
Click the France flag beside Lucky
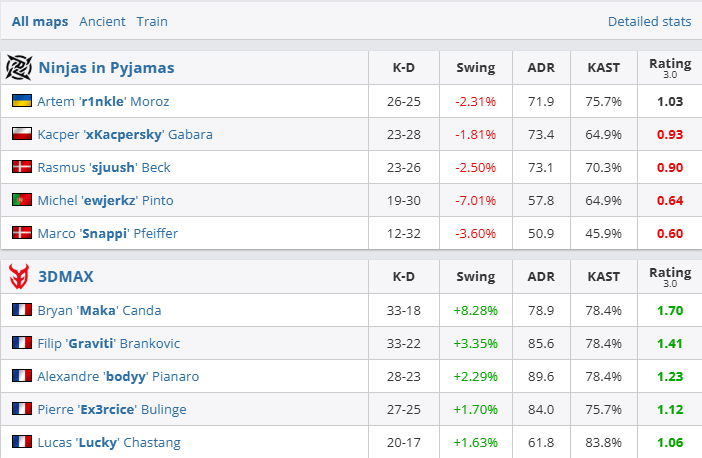coord(21,442)
